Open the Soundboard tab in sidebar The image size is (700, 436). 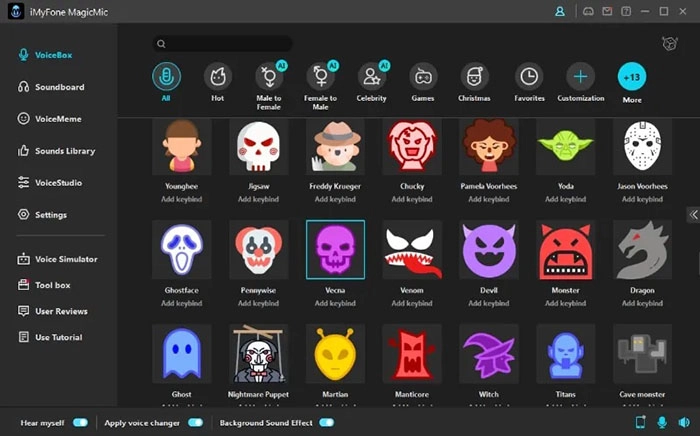pyautogui.click(x=58, y=87)
